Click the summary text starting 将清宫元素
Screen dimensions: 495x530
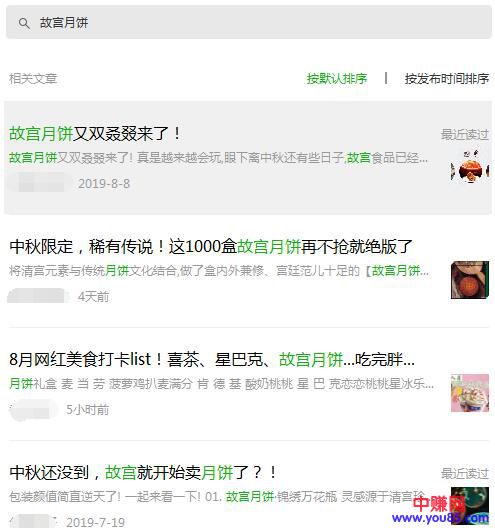(x=219, y=271)
